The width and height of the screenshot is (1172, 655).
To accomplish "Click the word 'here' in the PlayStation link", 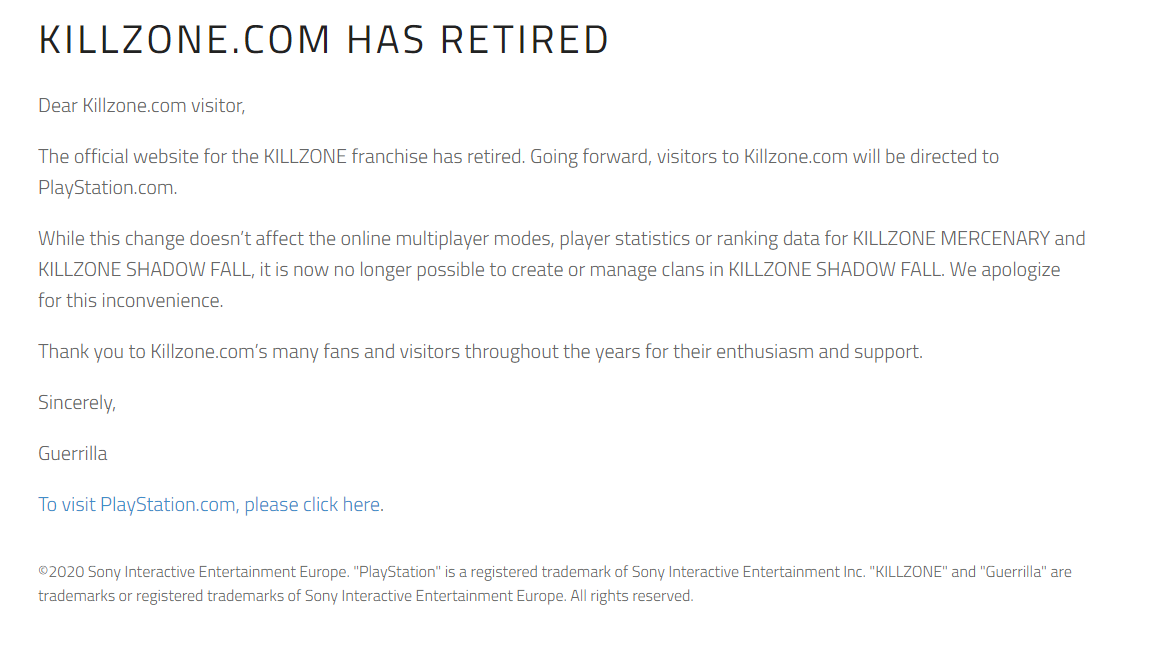I will tap(361, 505).
